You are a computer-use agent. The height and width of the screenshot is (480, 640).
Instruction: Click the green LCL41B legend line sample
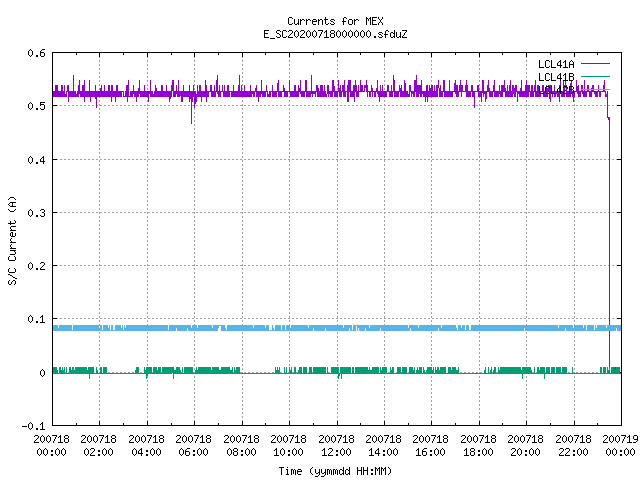(595, 76)
